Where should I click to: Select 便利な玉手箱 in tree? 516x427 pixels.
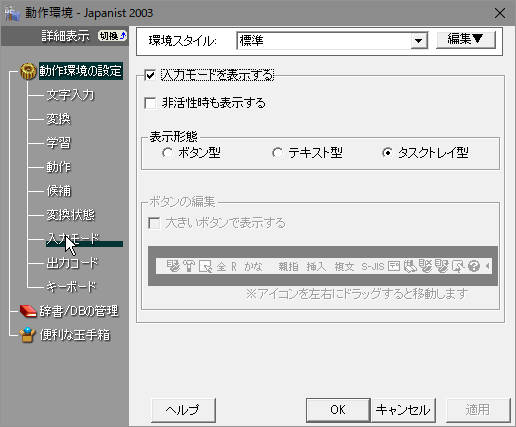[75, 335]
